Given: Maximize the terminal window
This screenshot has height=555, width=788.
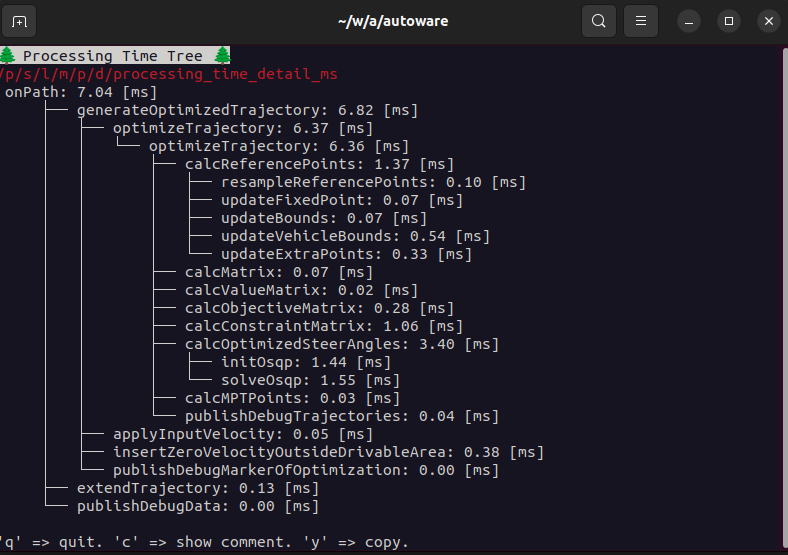Looking at the screenshot, I should (x=729, y=21).
